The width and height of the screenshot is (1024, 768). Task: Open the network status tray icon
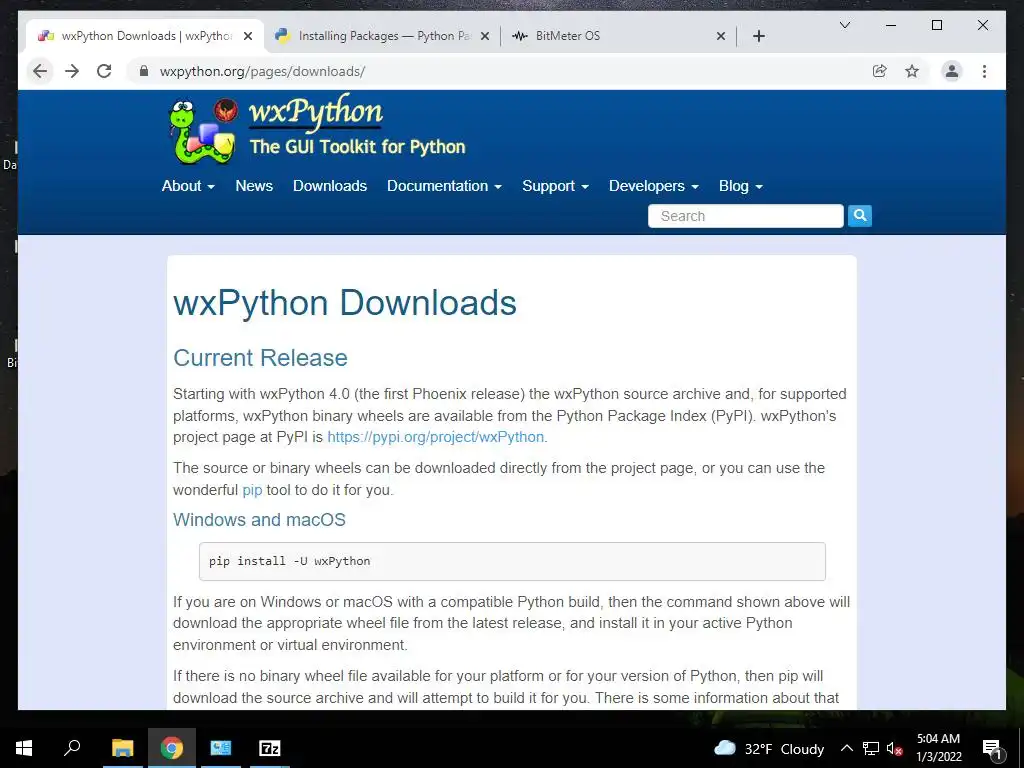pos(871,748)
